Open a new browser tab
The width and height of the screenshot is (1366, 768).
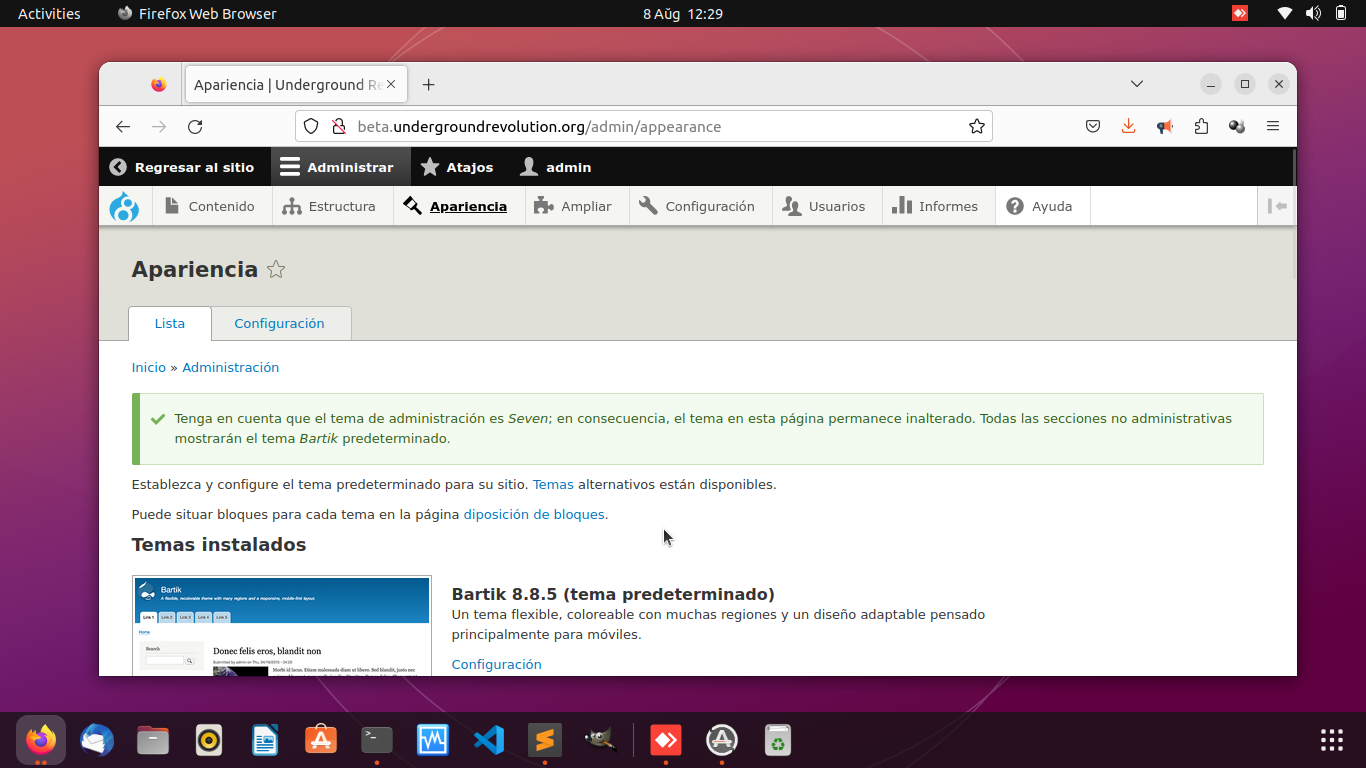[x=428, y=85]
